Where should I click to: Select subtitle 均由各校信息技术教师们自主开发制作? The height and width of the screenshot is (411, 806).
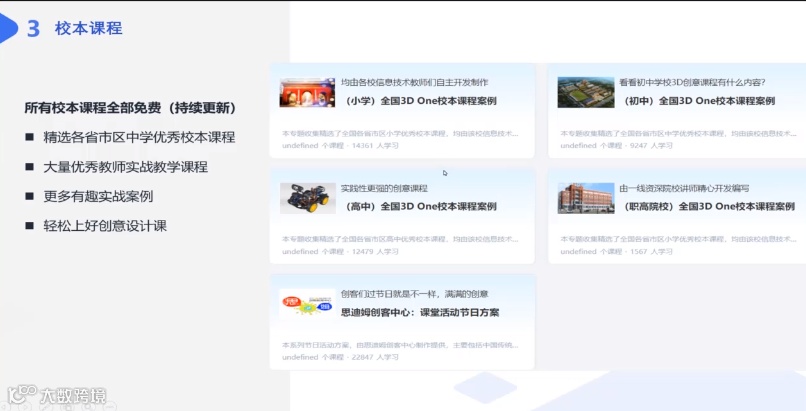click(x=414, y=82)
